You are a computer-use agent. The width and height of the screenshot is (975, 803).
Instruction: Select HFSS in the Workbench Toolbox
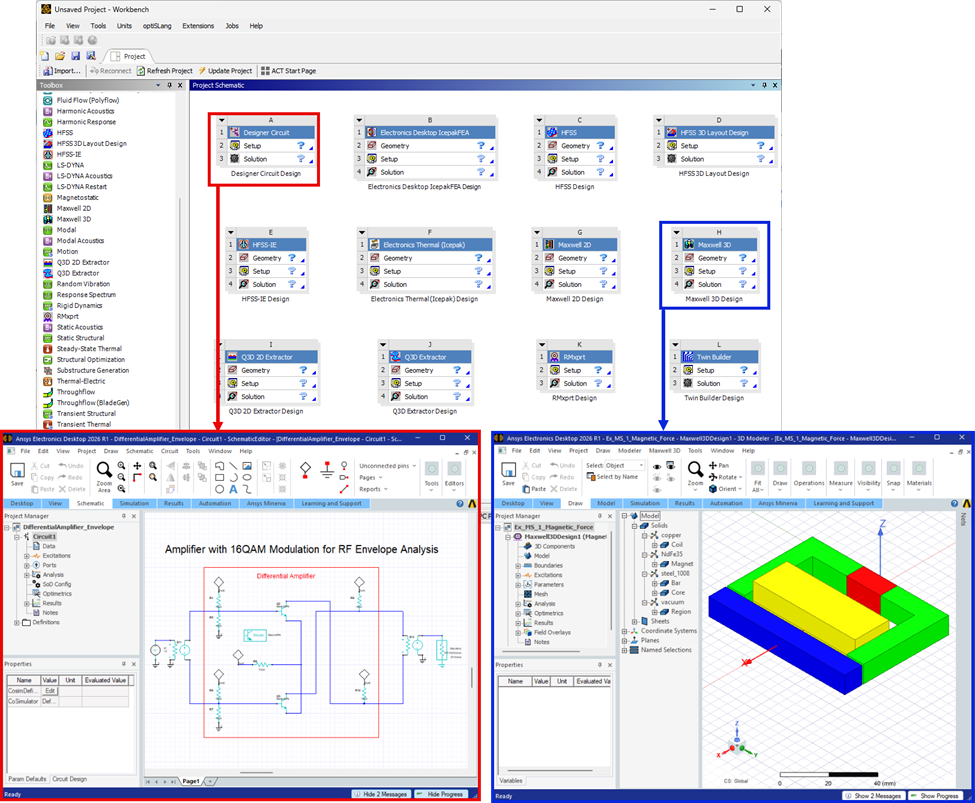coord(65,132)
